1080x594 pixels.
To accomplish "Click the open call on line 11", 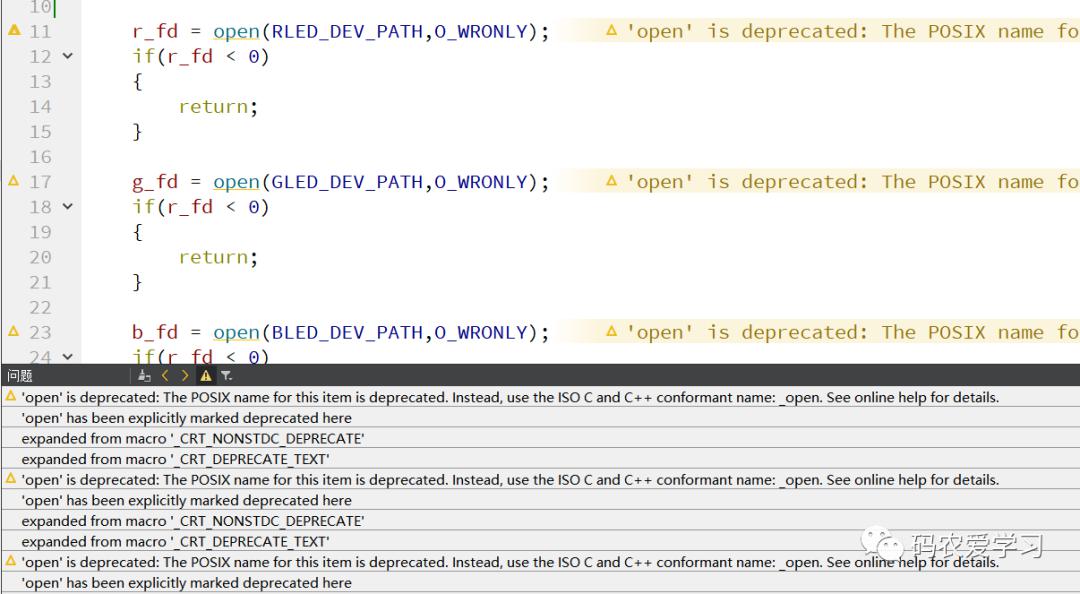I will (x=236, y=32).
